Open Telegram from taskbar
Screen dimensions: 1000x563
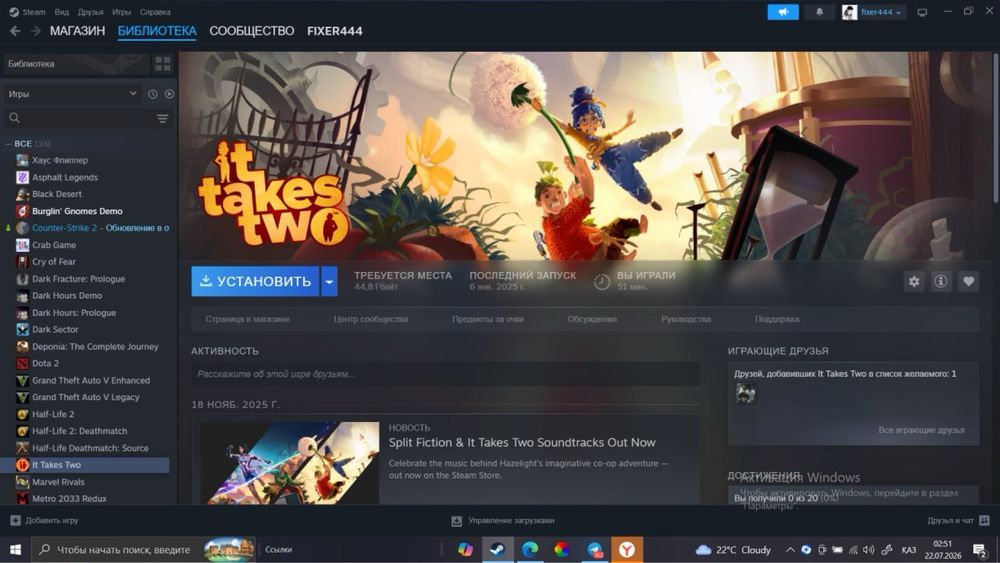pos(594,549)
